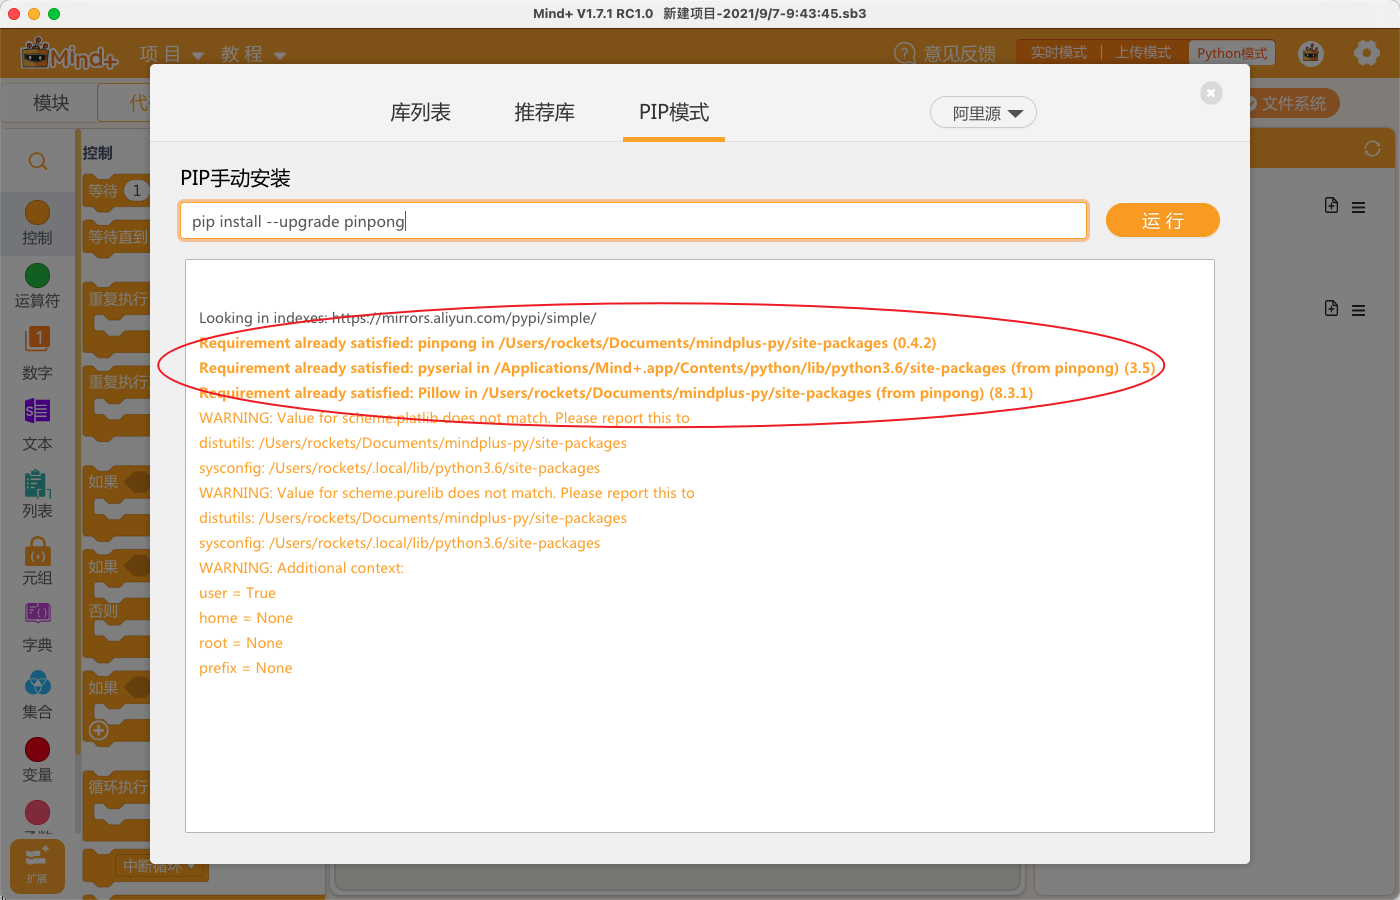This screenshot has width=1400, height=900.
Task: Open the 模块 tab
Action: click(51, 103)
